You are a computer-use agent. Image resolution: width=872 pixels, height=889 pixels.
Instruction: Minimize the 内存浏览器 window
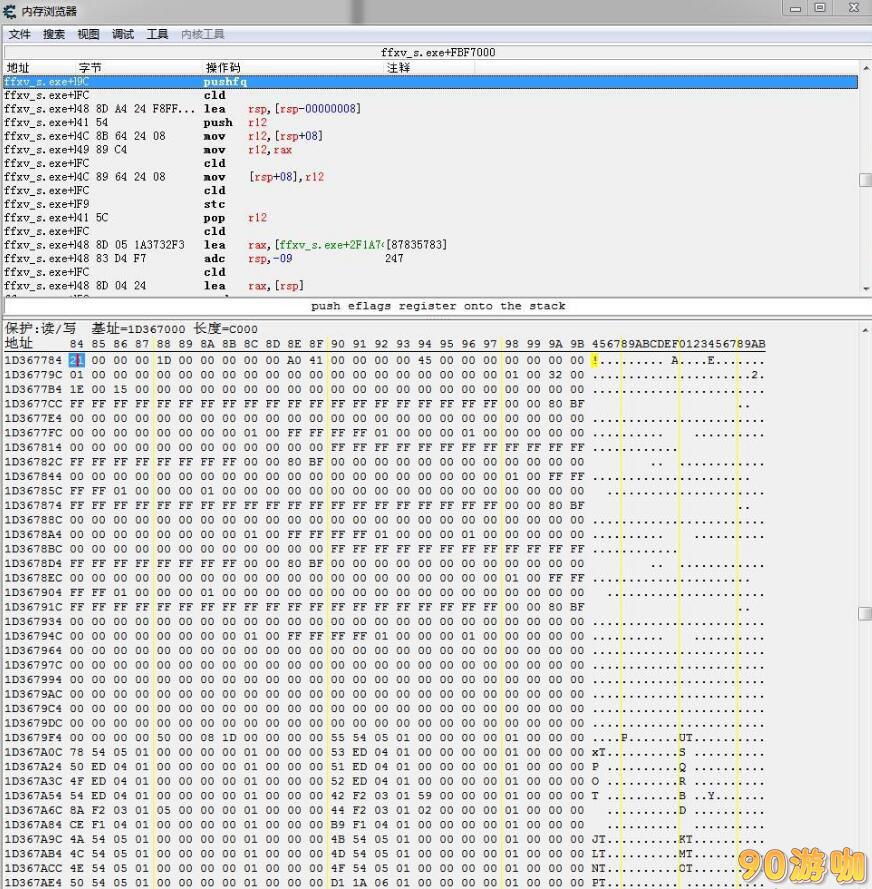796,8
